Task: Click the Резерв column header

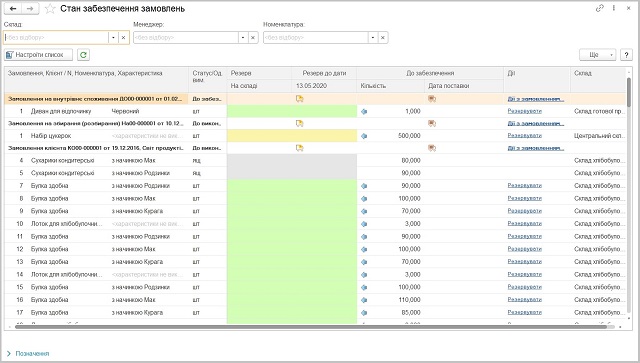Action: 259,73
